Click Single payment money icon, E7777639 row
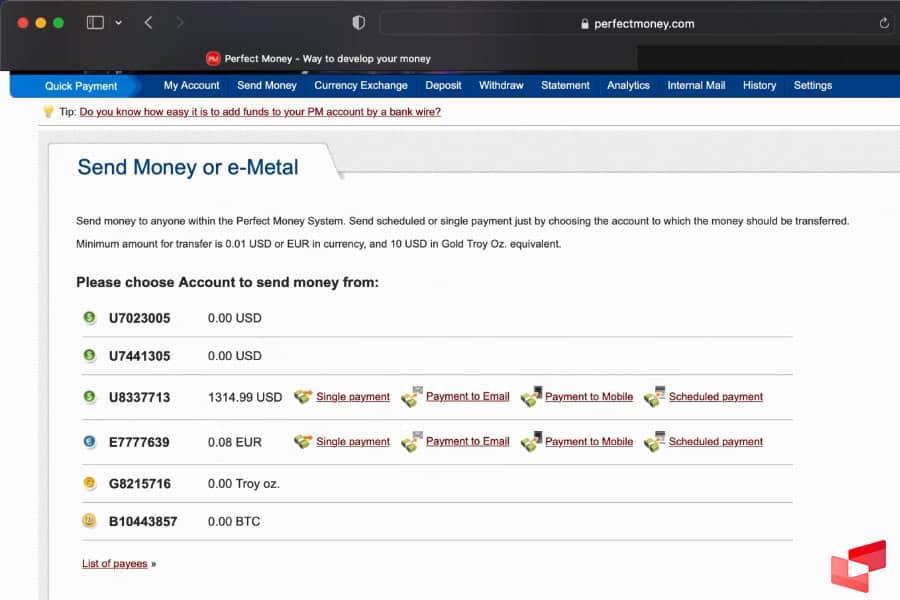The image size is (900, 600). coord(302,442)
